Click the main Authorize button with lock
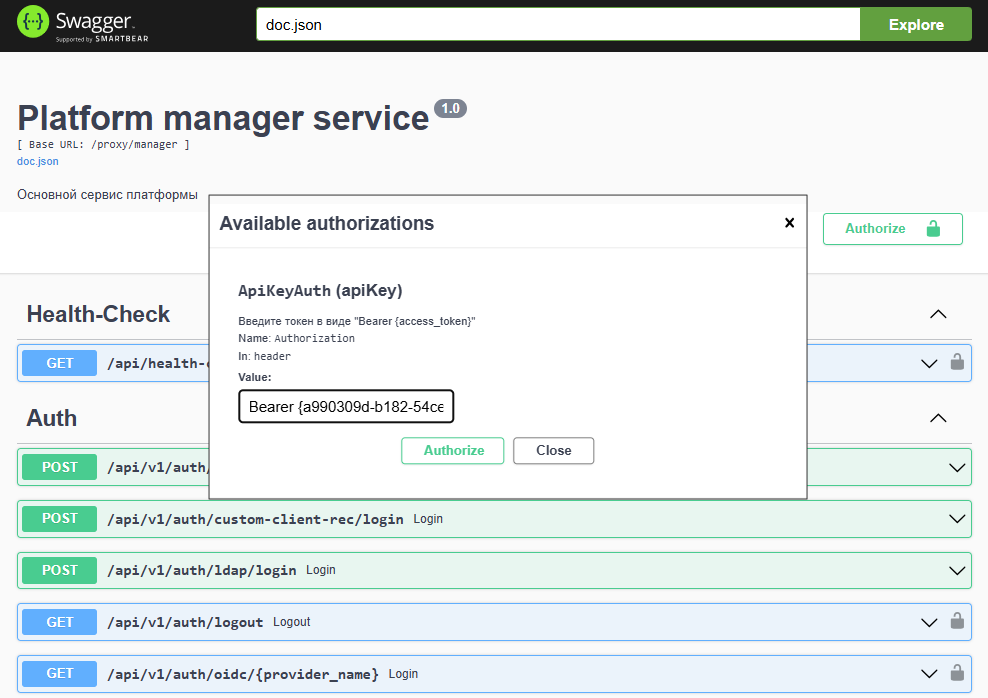 tap(892, 229)
